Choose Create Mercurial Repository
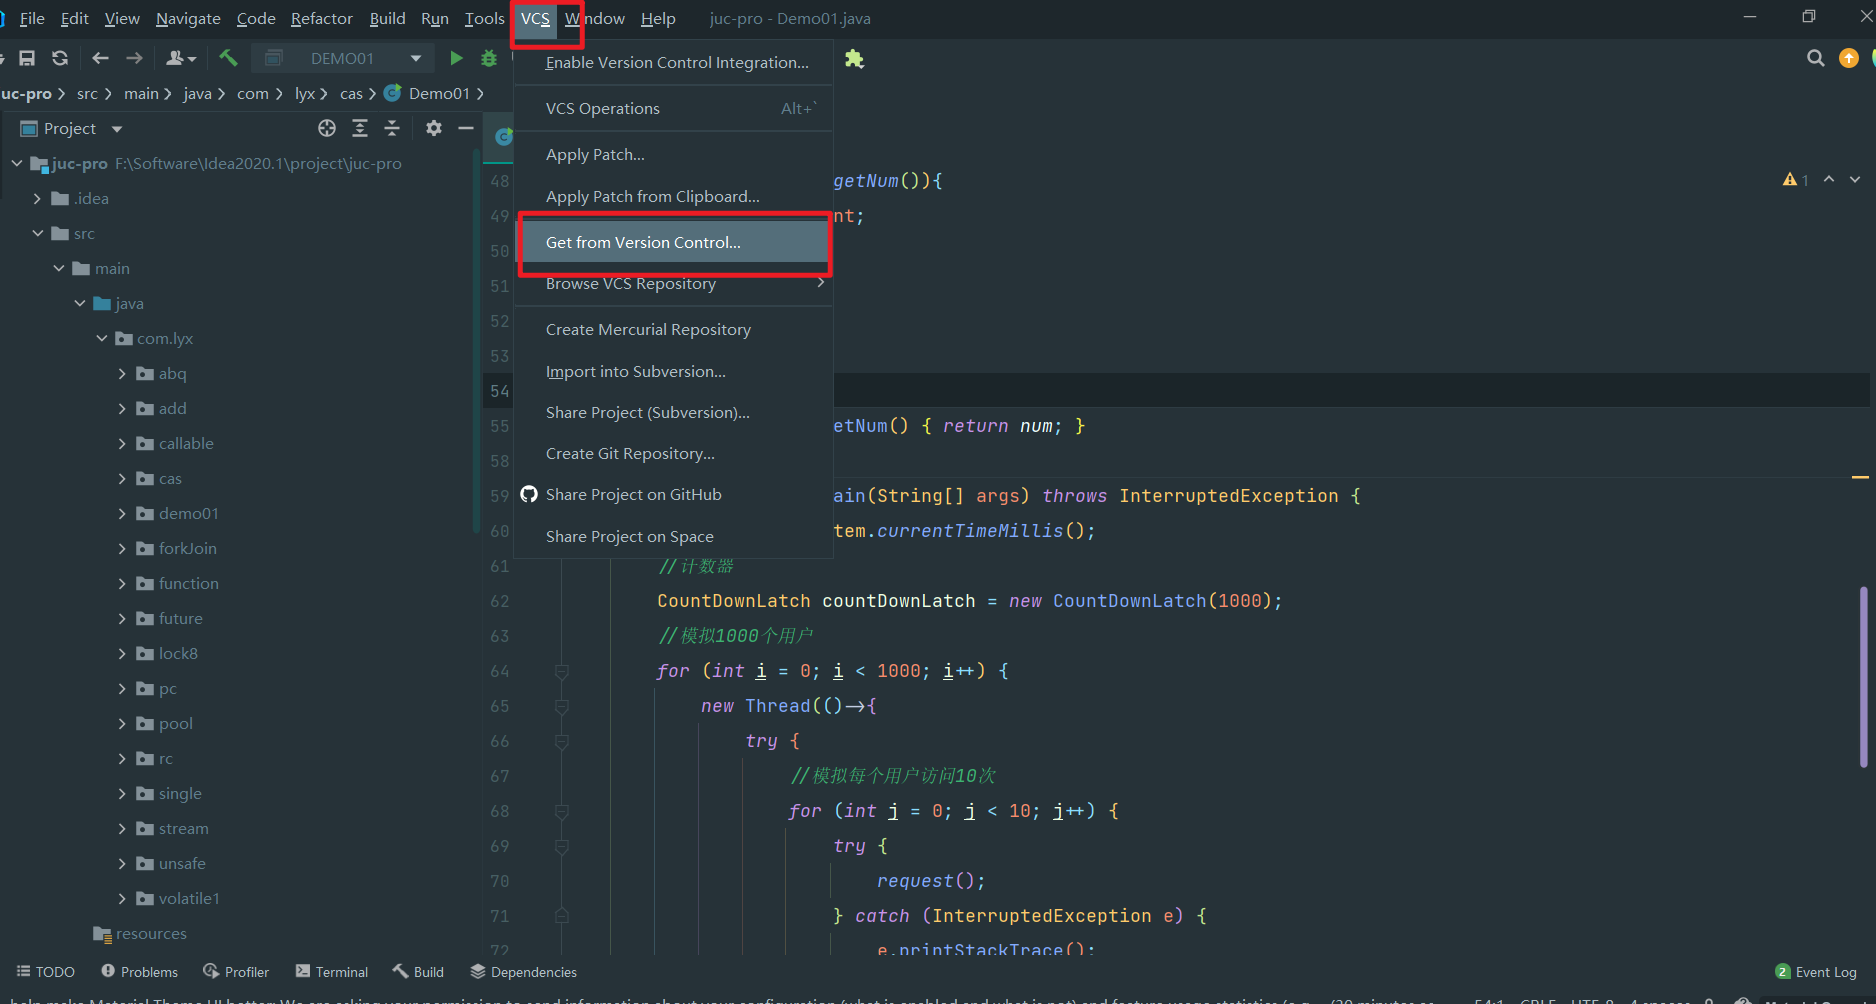This screenshot has width=1876, height=1004. (673, 330)
